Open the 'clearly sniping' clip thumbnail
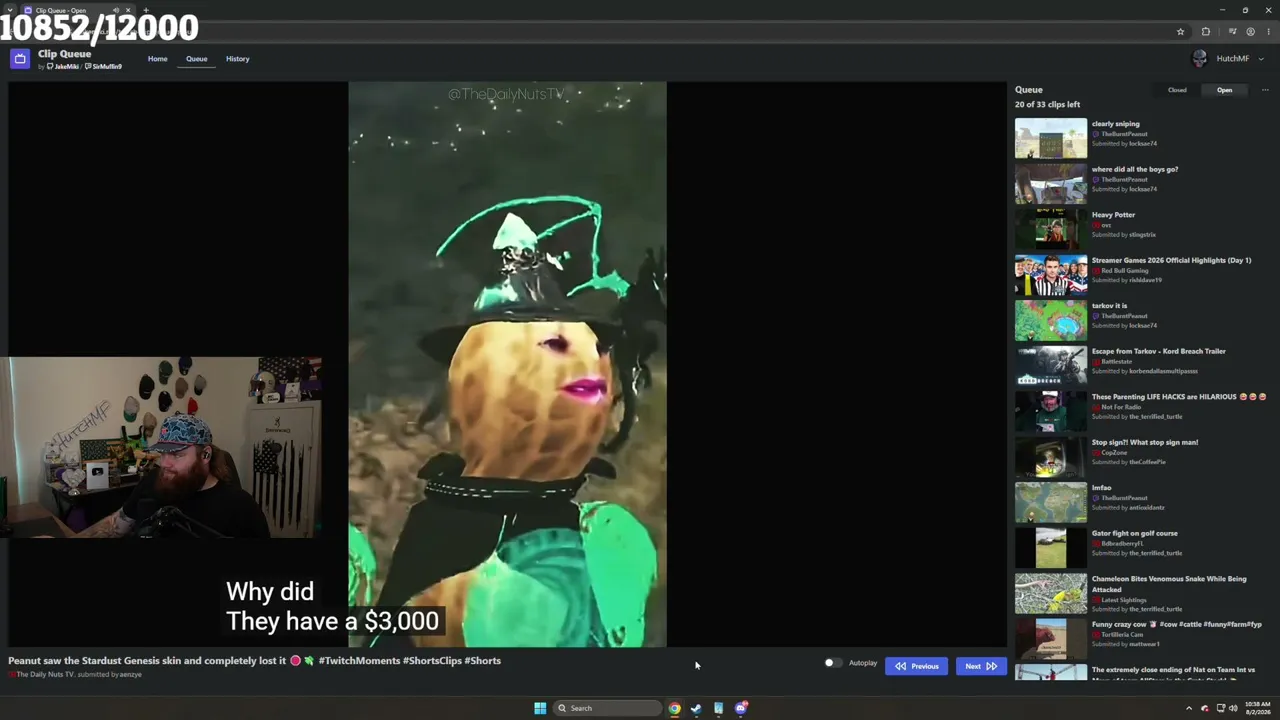The image size is (1280, 720). click(1051, 138)
